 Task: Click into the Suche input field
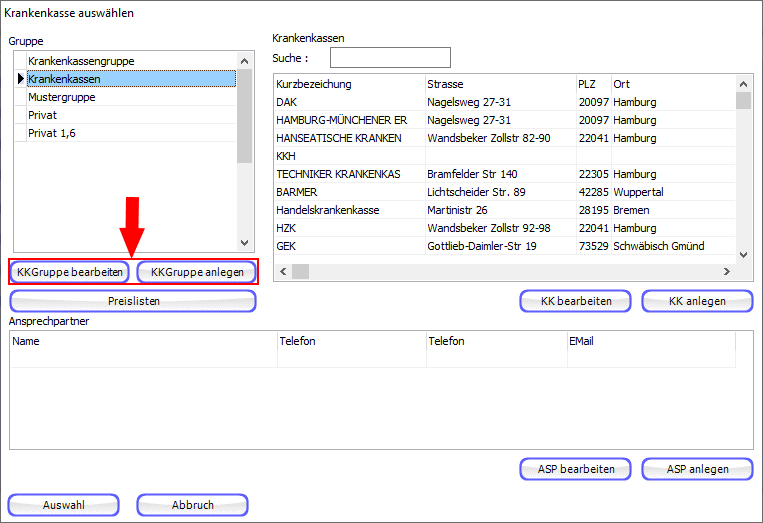tap(390, 58)
